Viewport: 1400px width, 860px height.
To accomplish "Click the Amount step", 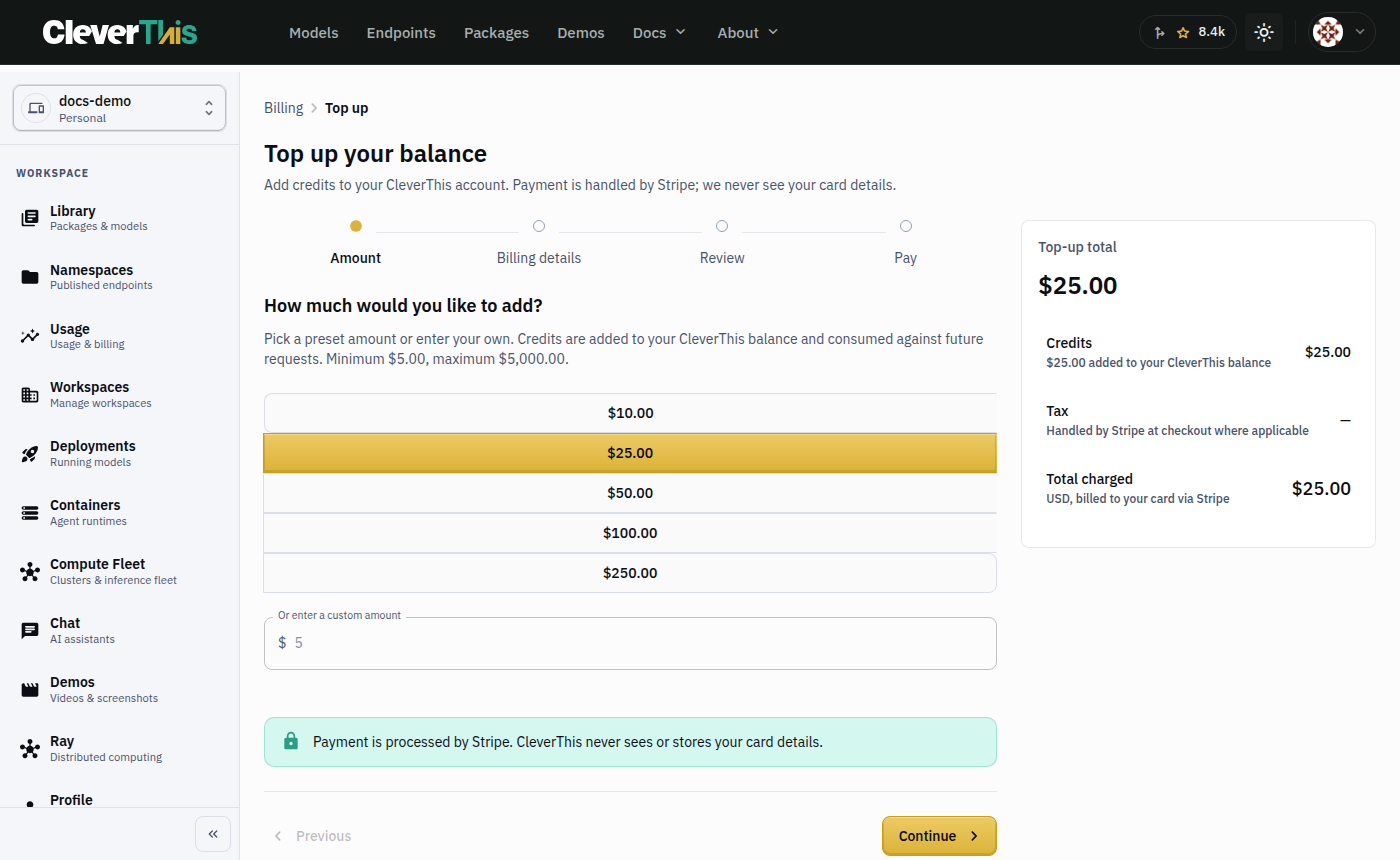I will click(x=356, y=242).
